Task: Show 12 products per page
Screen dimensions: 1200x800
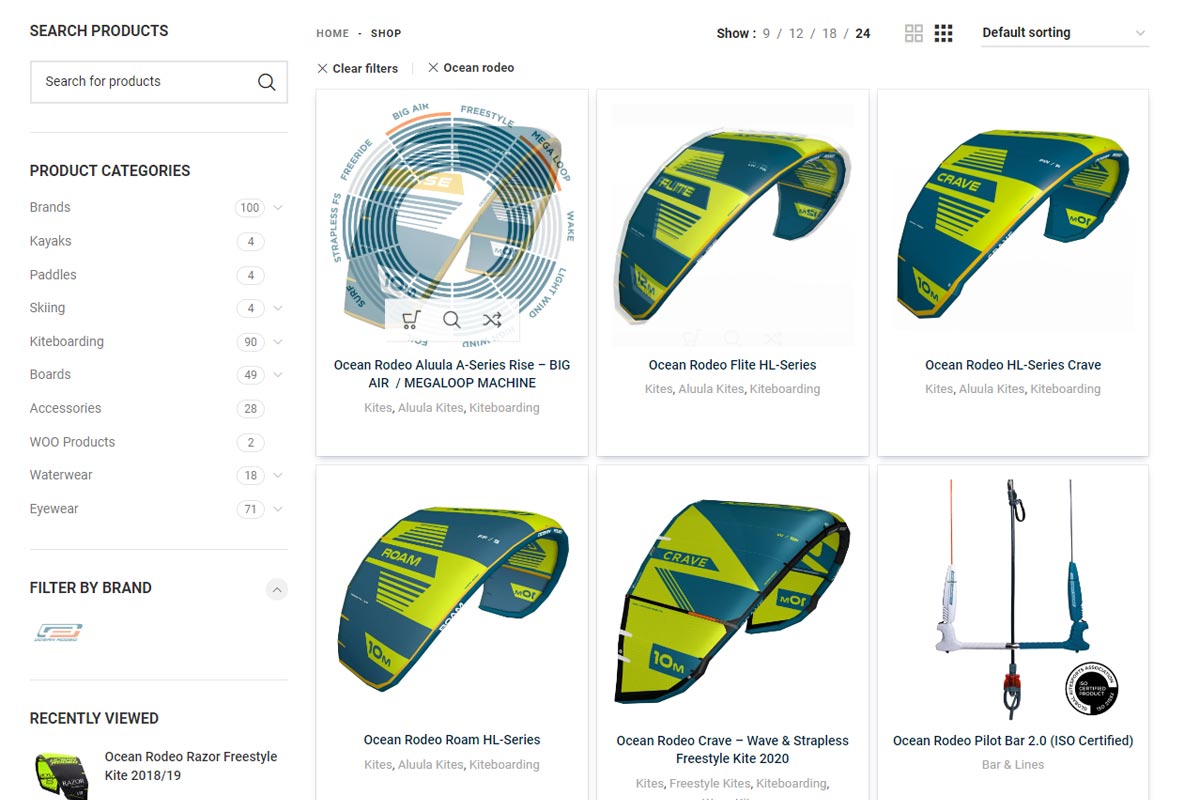Action: (796, 33)
